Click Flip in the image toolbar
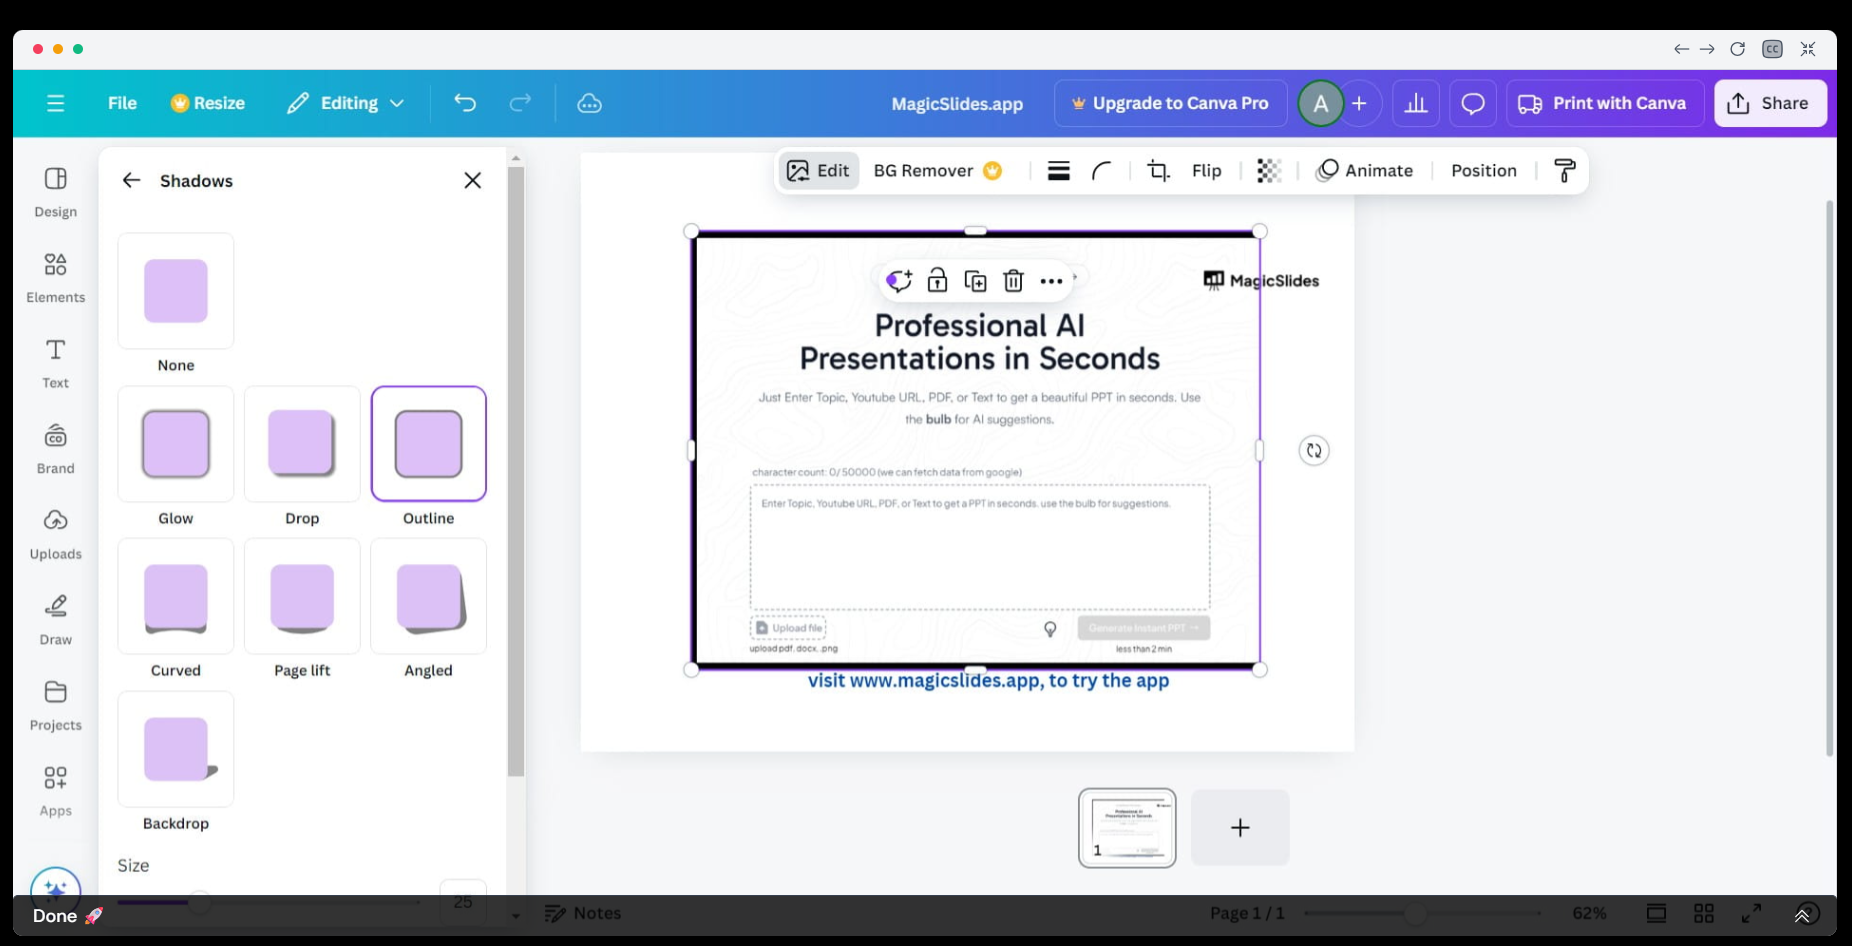 point(1207,171)
